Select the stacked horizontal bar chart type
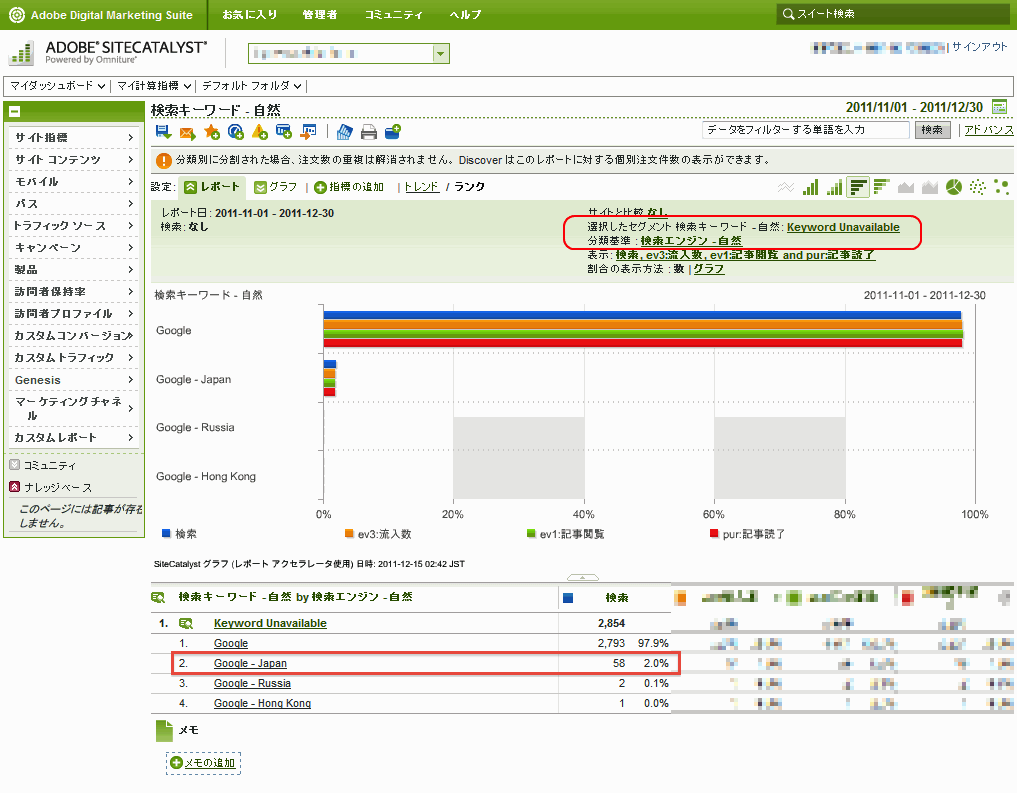The width and height of the screenshot is (1017, 793). (x=881, y=187)
